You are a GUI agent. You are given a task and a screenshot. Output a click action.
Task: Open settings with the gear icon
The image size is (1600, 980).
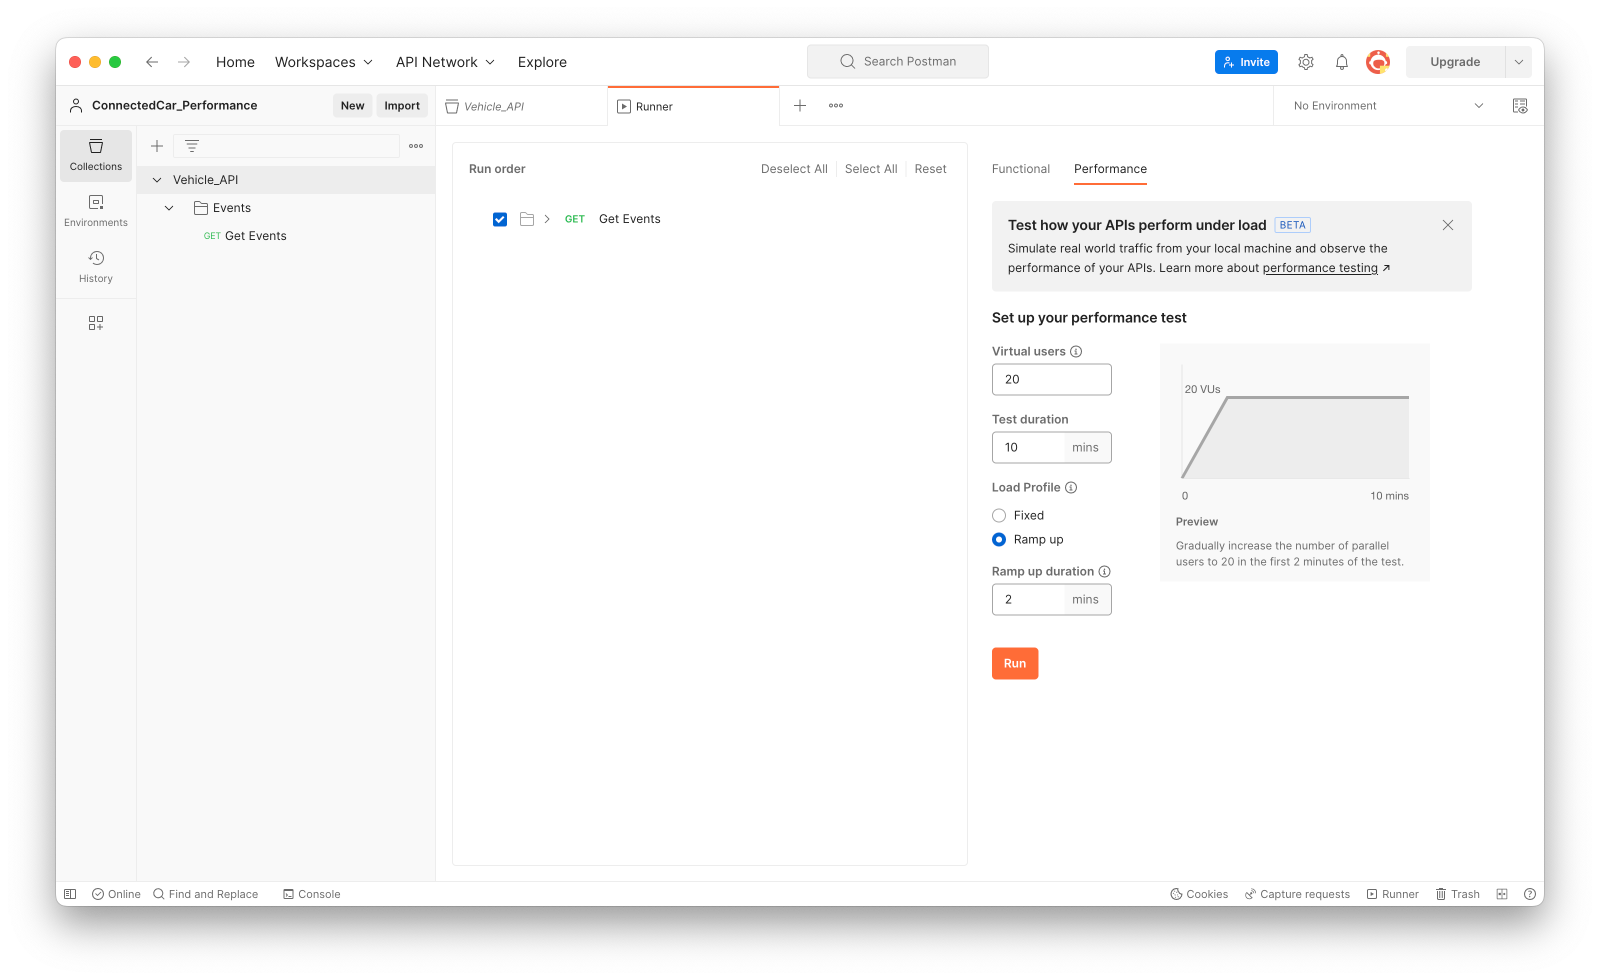[x=1306, y=62]
